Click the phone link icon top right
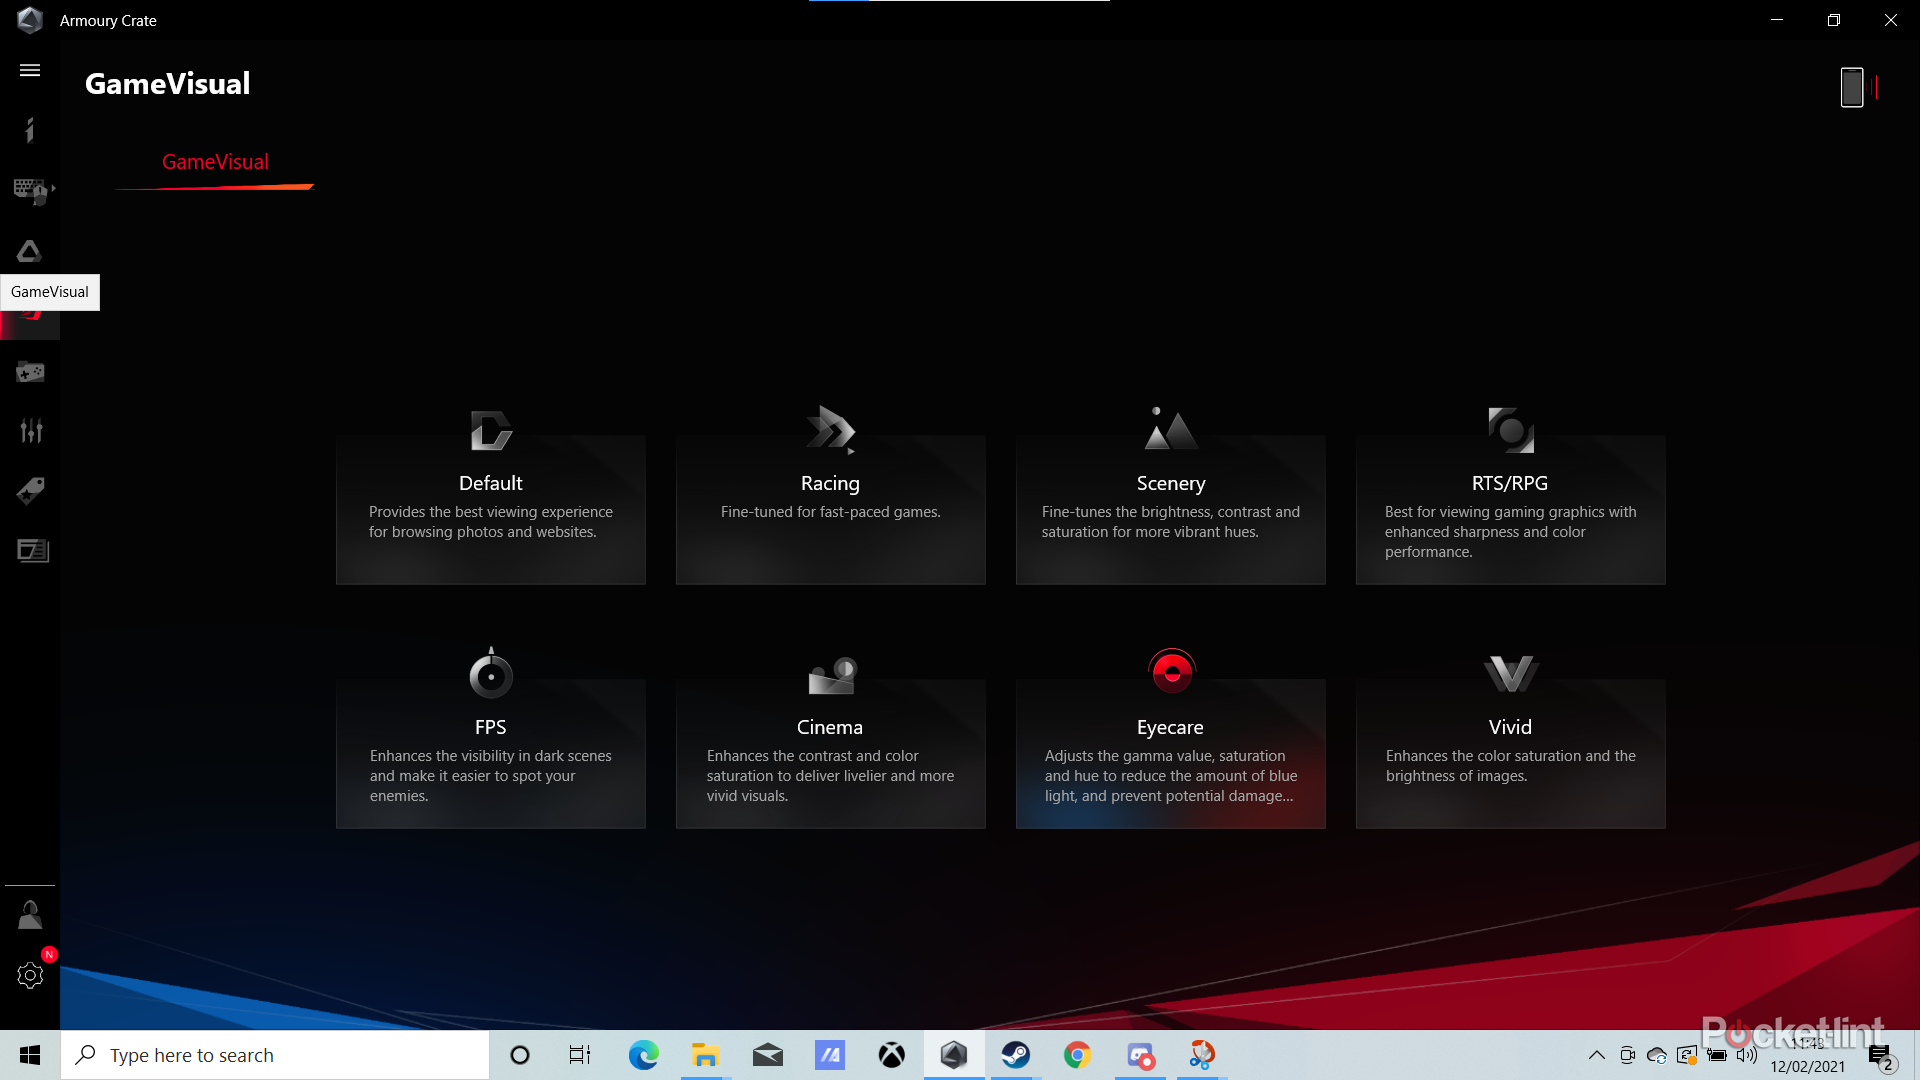1920x1080 pixels. tap(1852, 88)
